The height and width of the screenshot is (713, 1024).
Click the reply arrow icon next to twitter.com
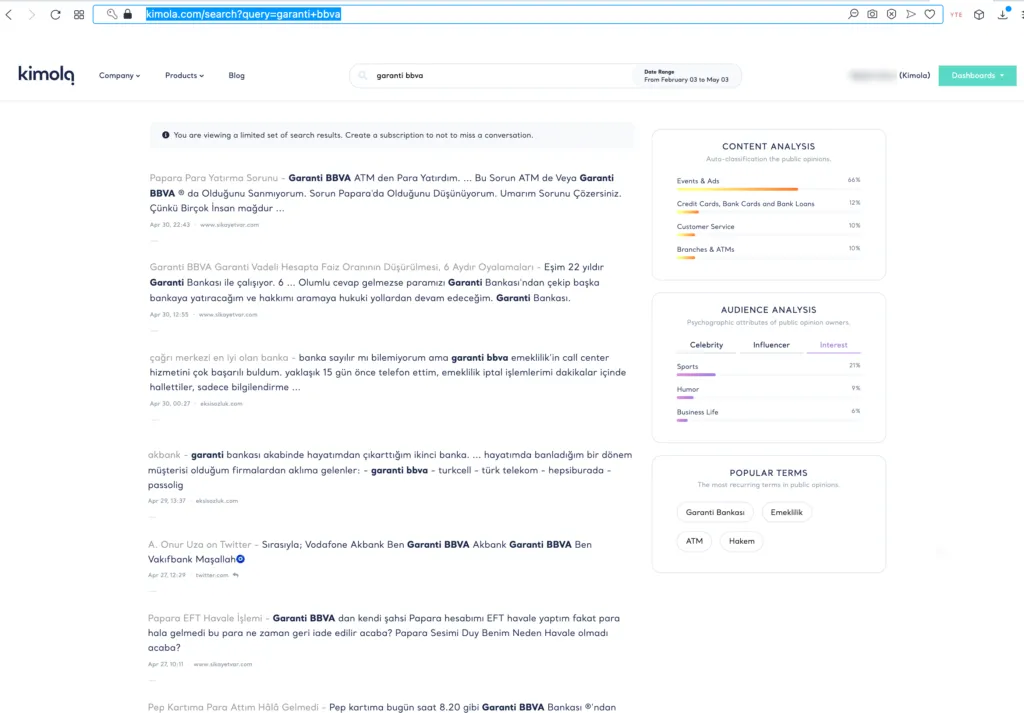coord(236,575)
